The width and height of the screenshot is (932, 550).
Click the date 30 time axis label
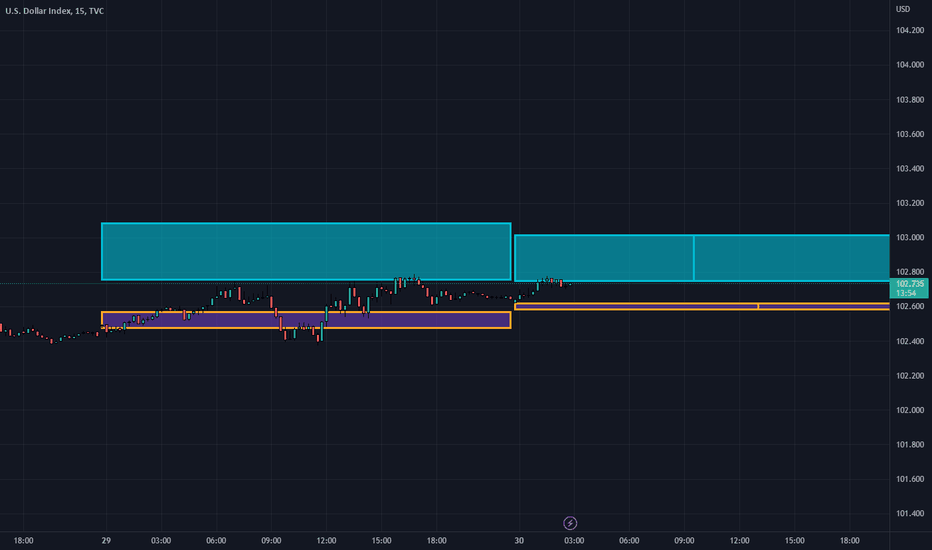pos(519,540)
